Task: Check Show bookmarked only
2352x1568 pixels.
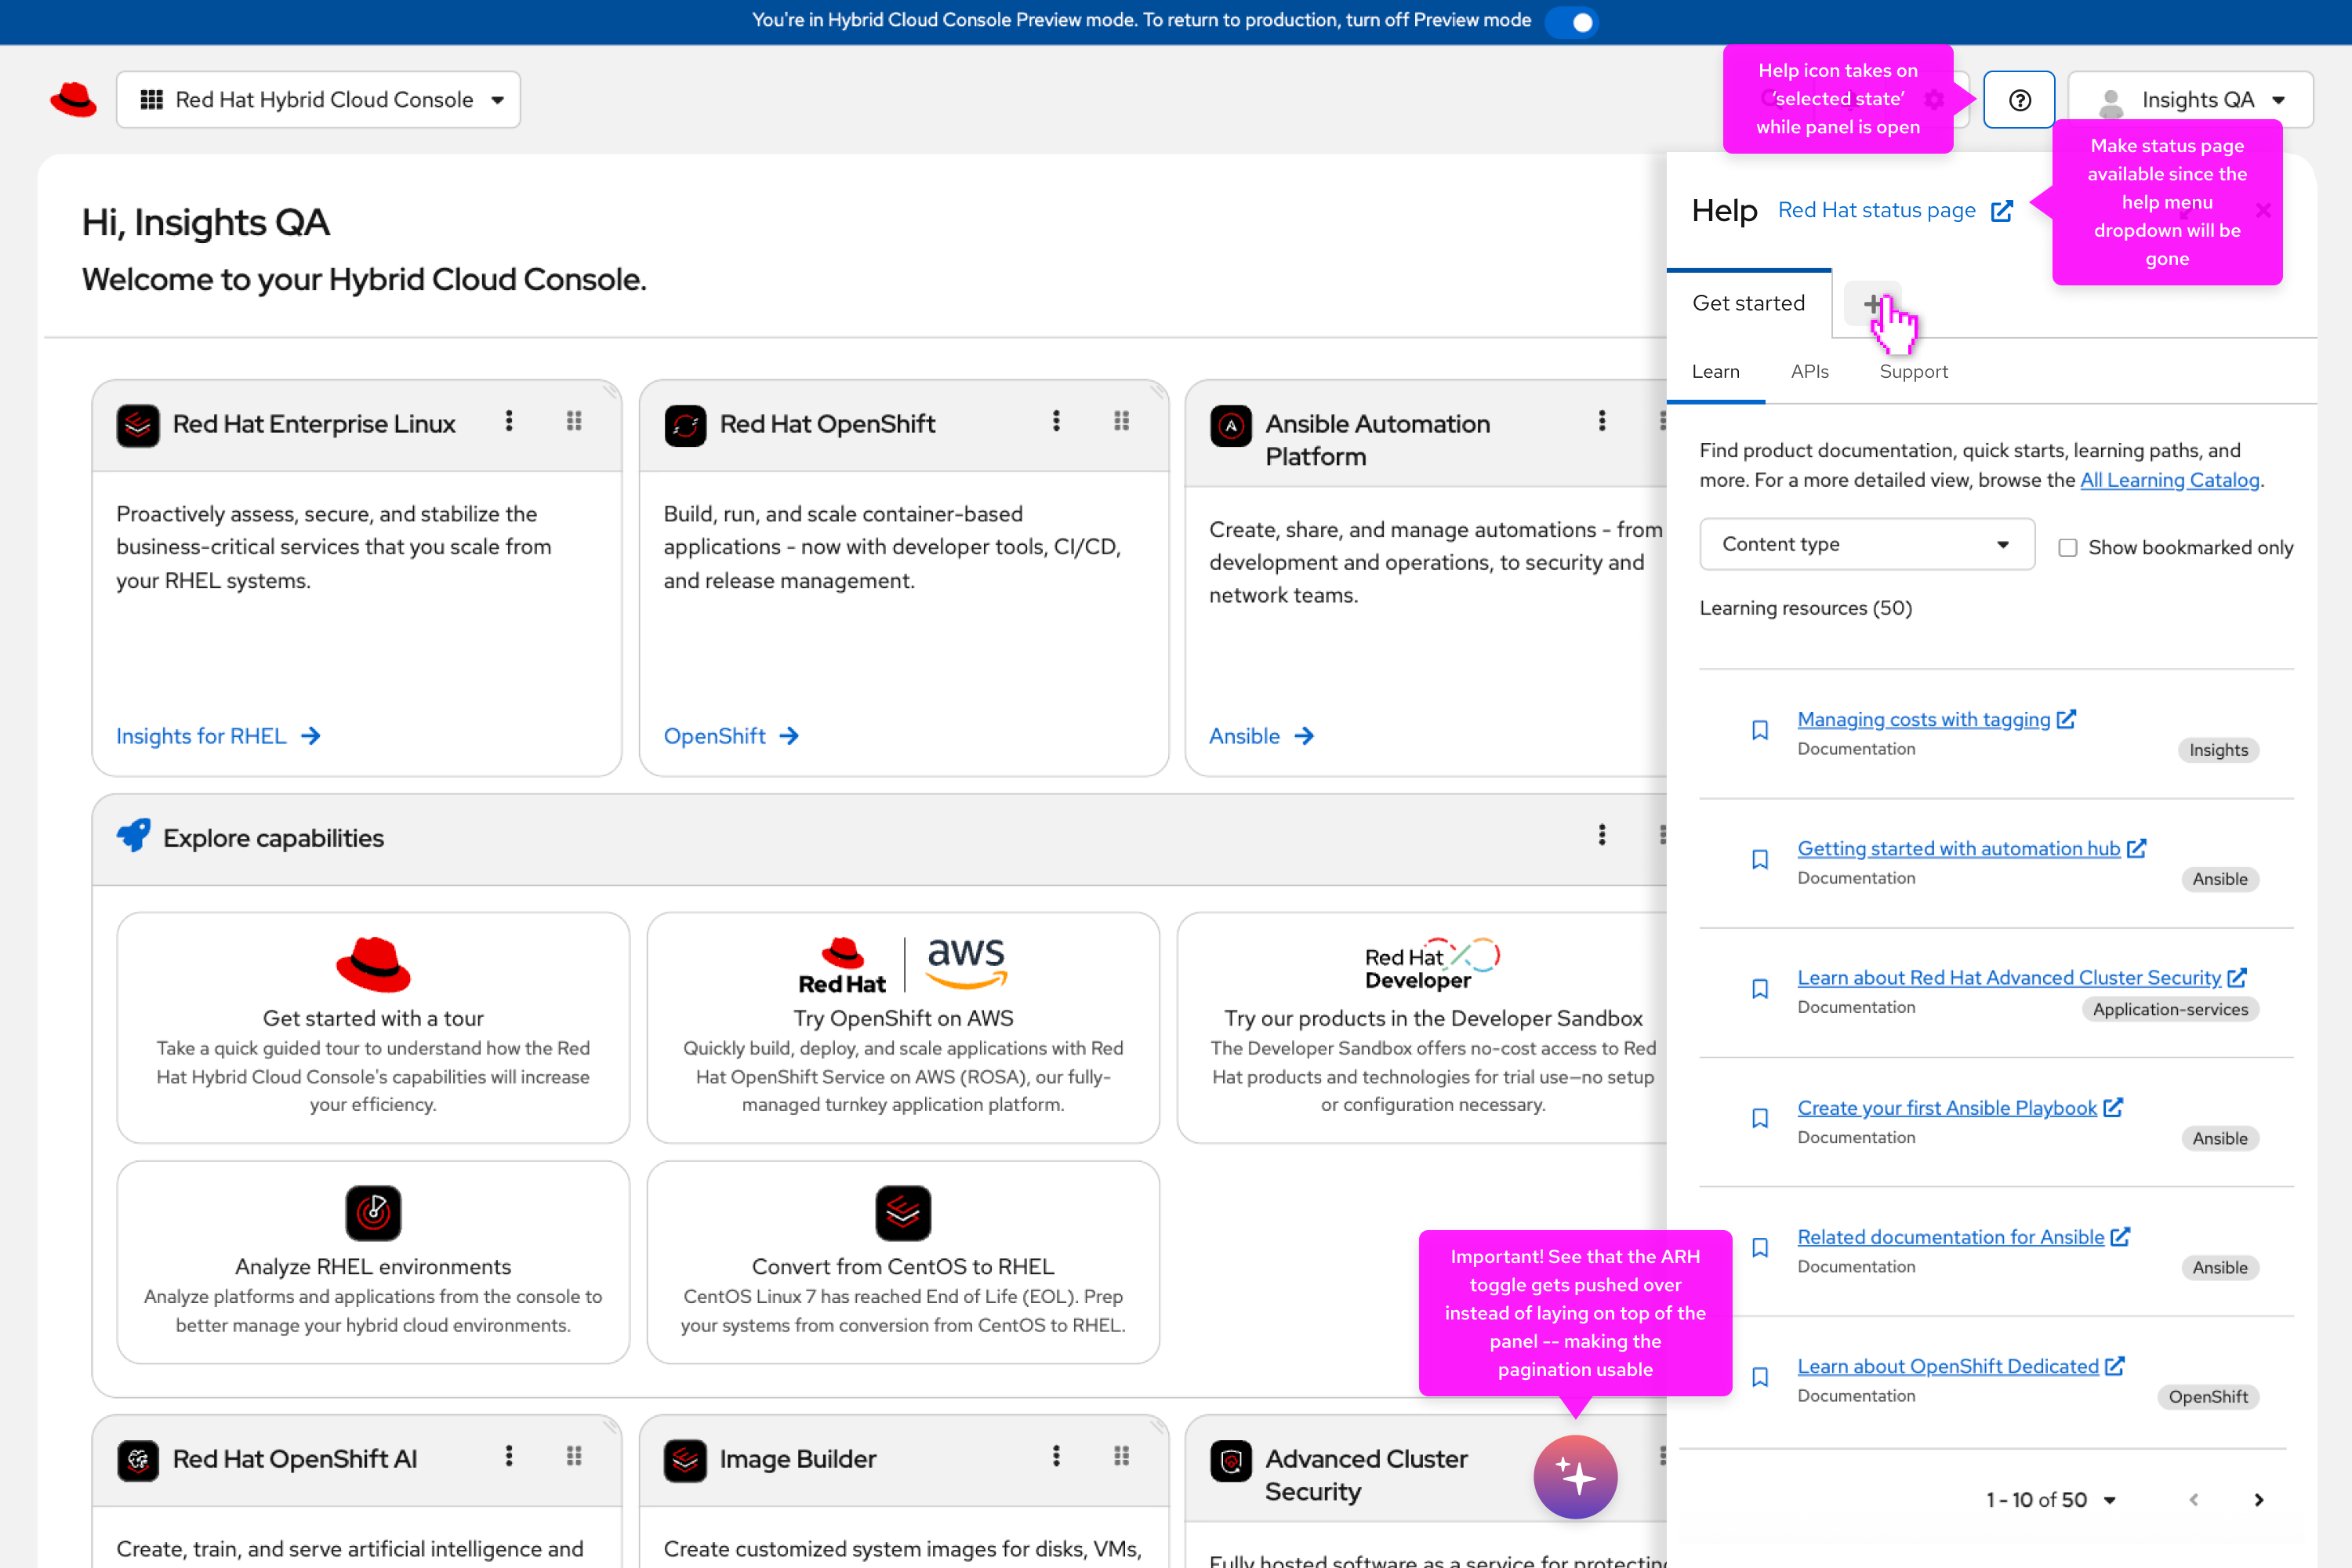Action: click(2067, 547)
